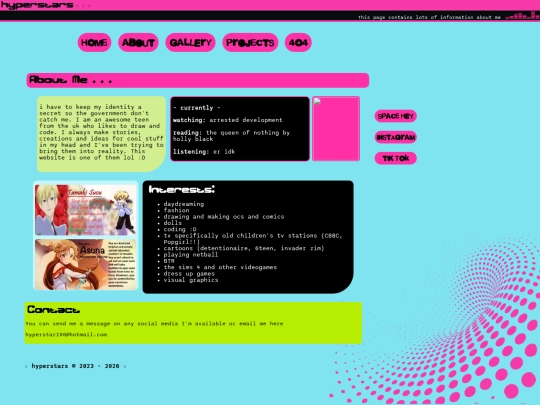Screen dimensions: 540x405
Task: Click the 'coding :D' interest item
Action: click(x=180, y=229)
